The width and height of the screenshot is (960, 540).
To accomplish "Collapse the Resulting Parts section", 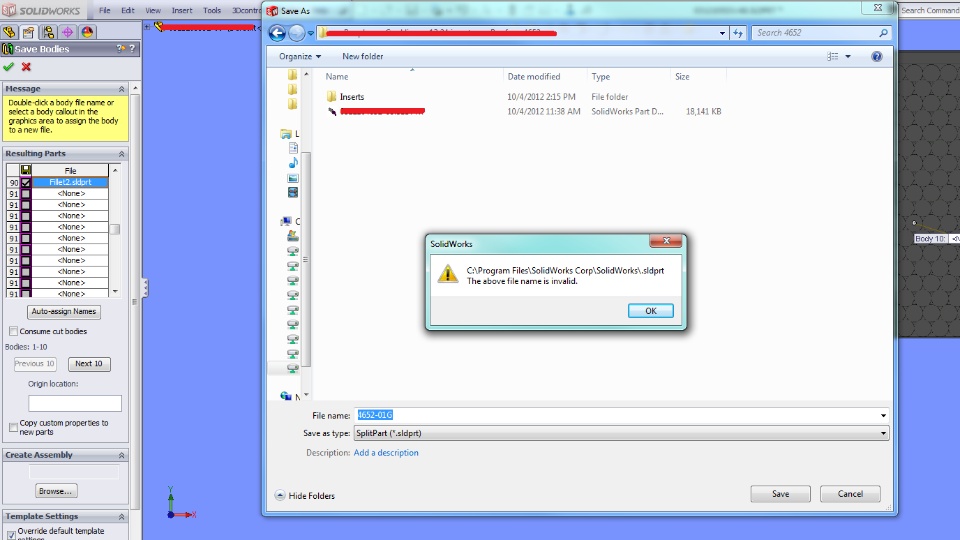I will (121, 154).
